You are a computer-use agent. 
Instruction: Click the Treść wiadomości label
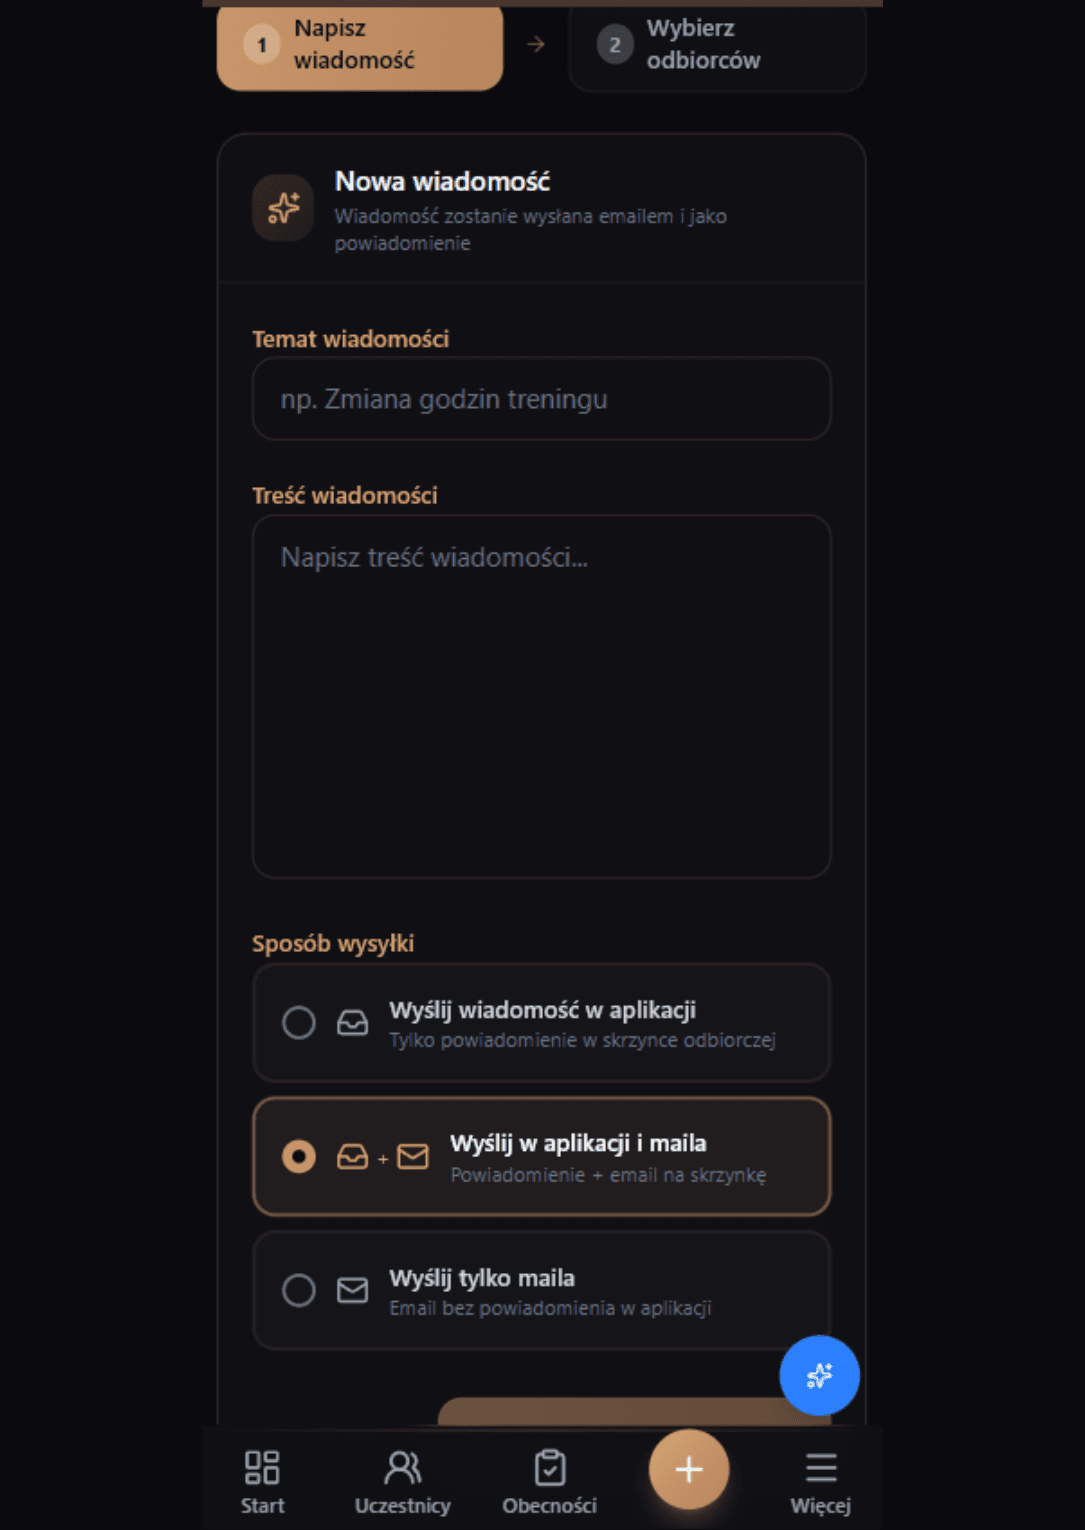(x=344, y=494)
